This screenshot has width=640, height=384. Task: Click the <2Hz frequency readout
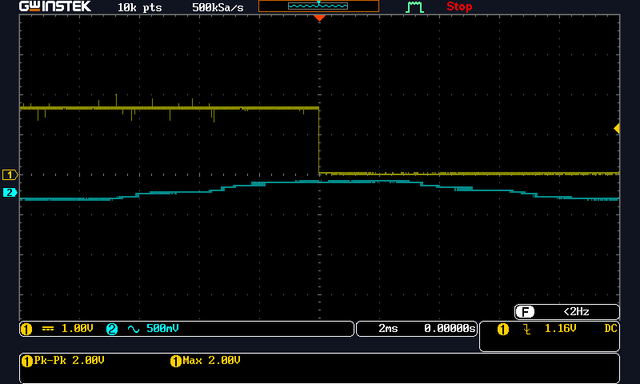pos(576,312)
